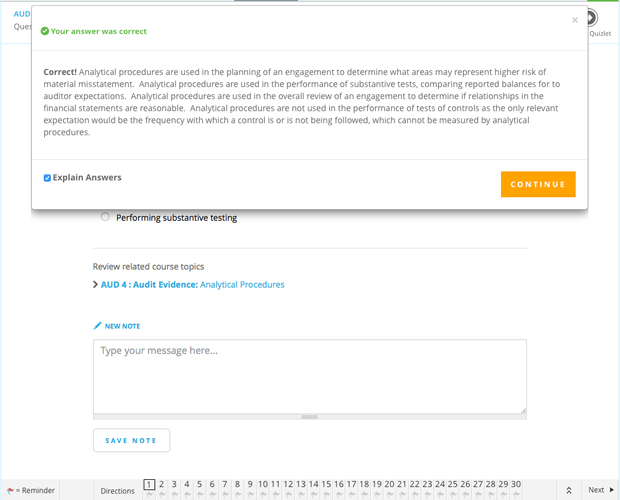Click the Quizlet icon at top right

[x=592, y=19]
